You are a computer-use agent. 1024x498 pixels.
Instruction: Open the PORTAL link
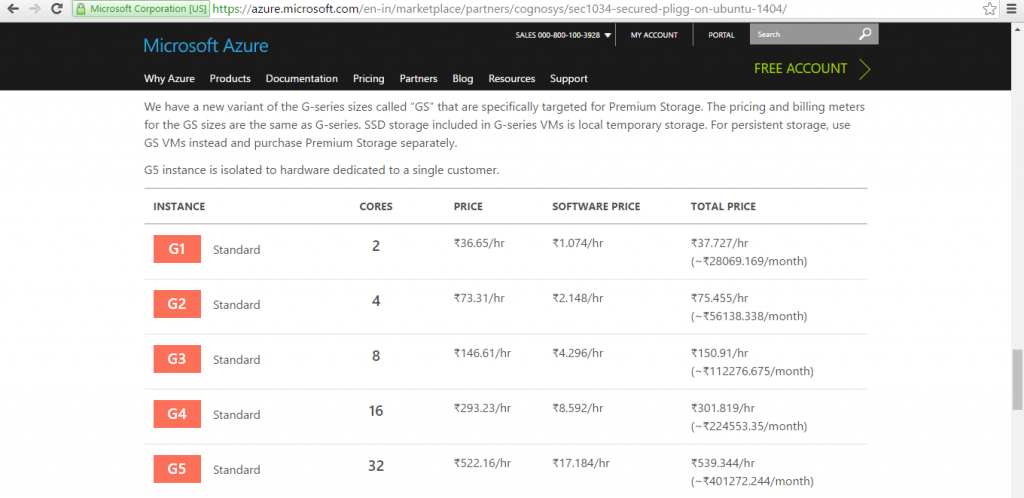pos(721,35)
